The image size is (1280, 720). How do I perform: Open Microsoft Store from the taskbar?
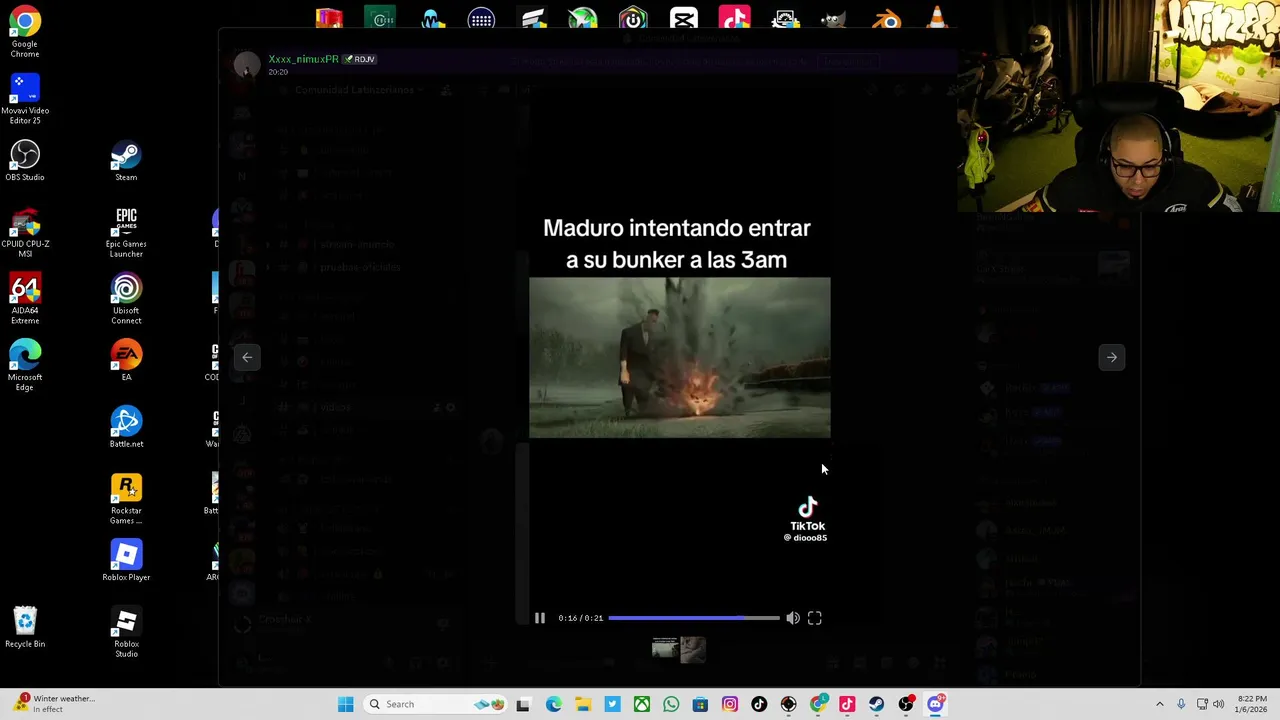tap(700, 704)
